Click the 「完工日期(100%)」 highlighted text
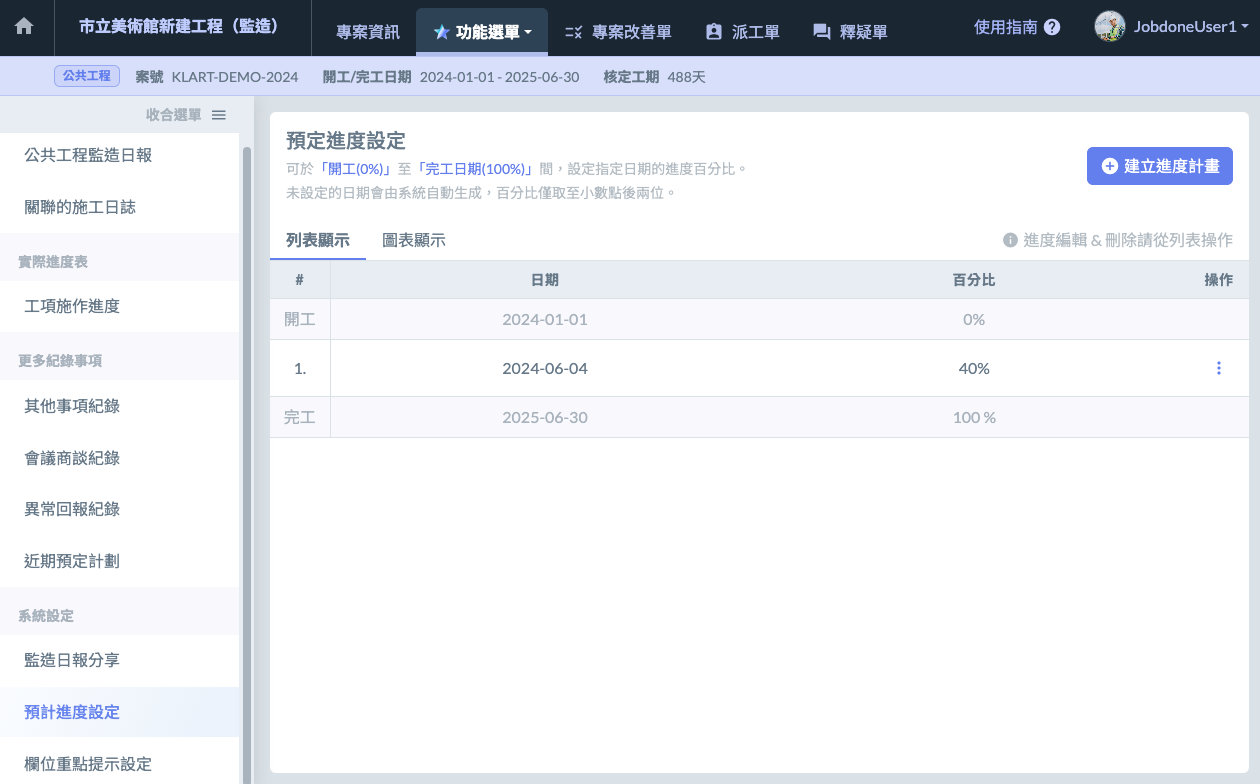Screen dimensions: 1260x784 click(475, 169)
